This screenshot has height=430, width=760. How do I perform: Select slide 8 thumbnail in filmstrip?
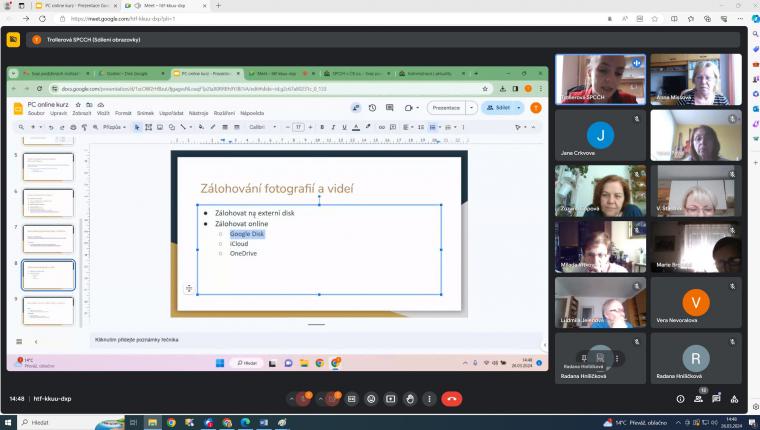point(48,275)
